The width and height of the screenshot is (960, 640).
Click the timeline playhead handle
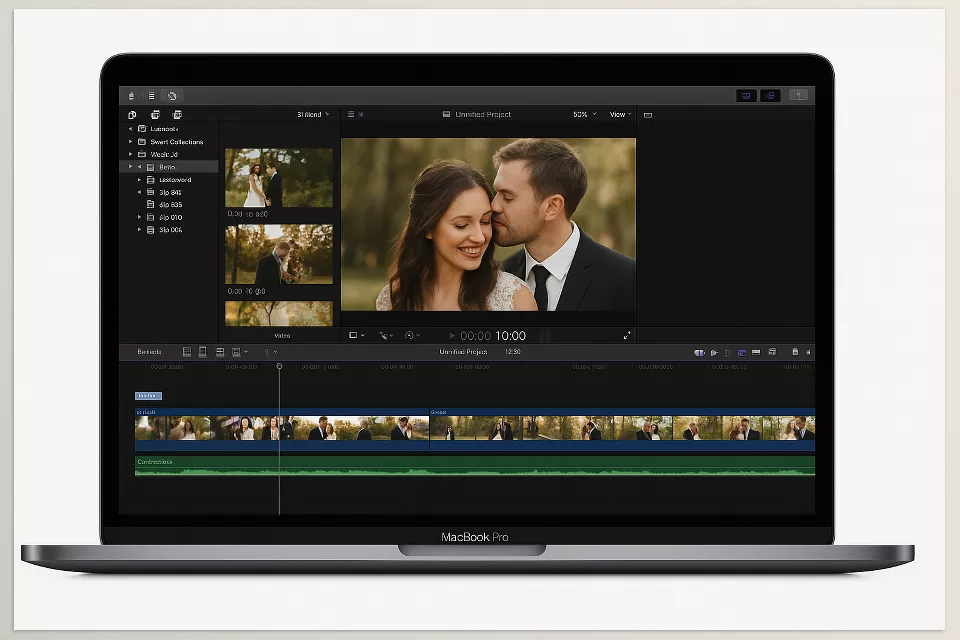pyautogui.click(x=279, y=366)
